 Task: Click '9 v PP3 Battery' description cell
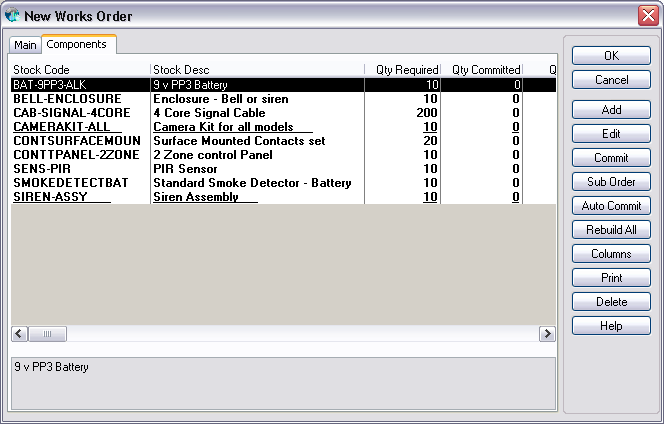257,85
